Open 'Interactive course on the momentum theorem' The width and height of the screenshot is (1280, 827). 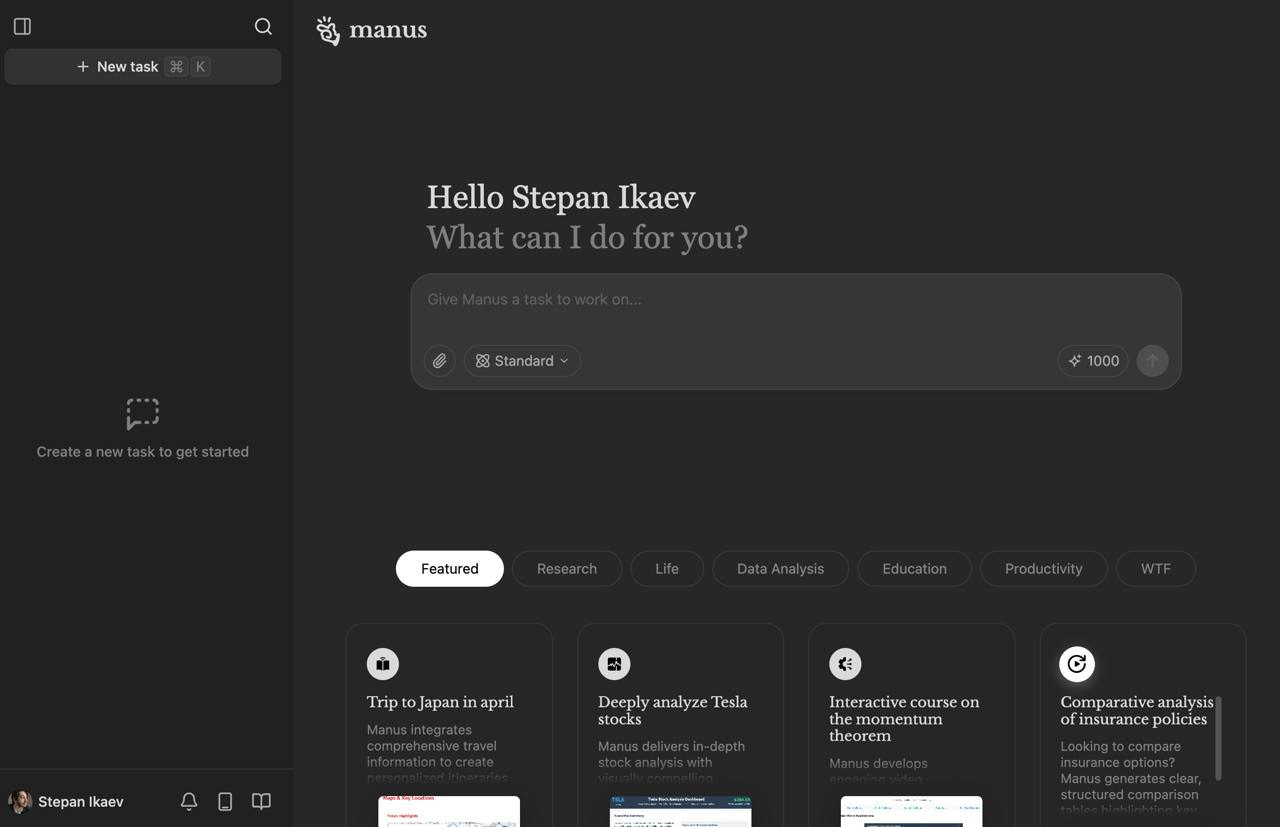(904, 719)
